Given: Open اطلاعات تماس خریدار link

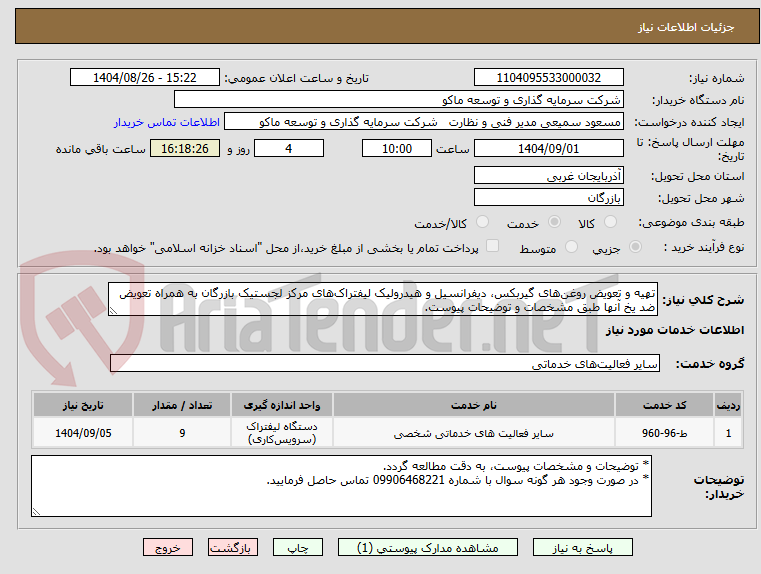Looking at the screenshot, I should click(167, 122).
